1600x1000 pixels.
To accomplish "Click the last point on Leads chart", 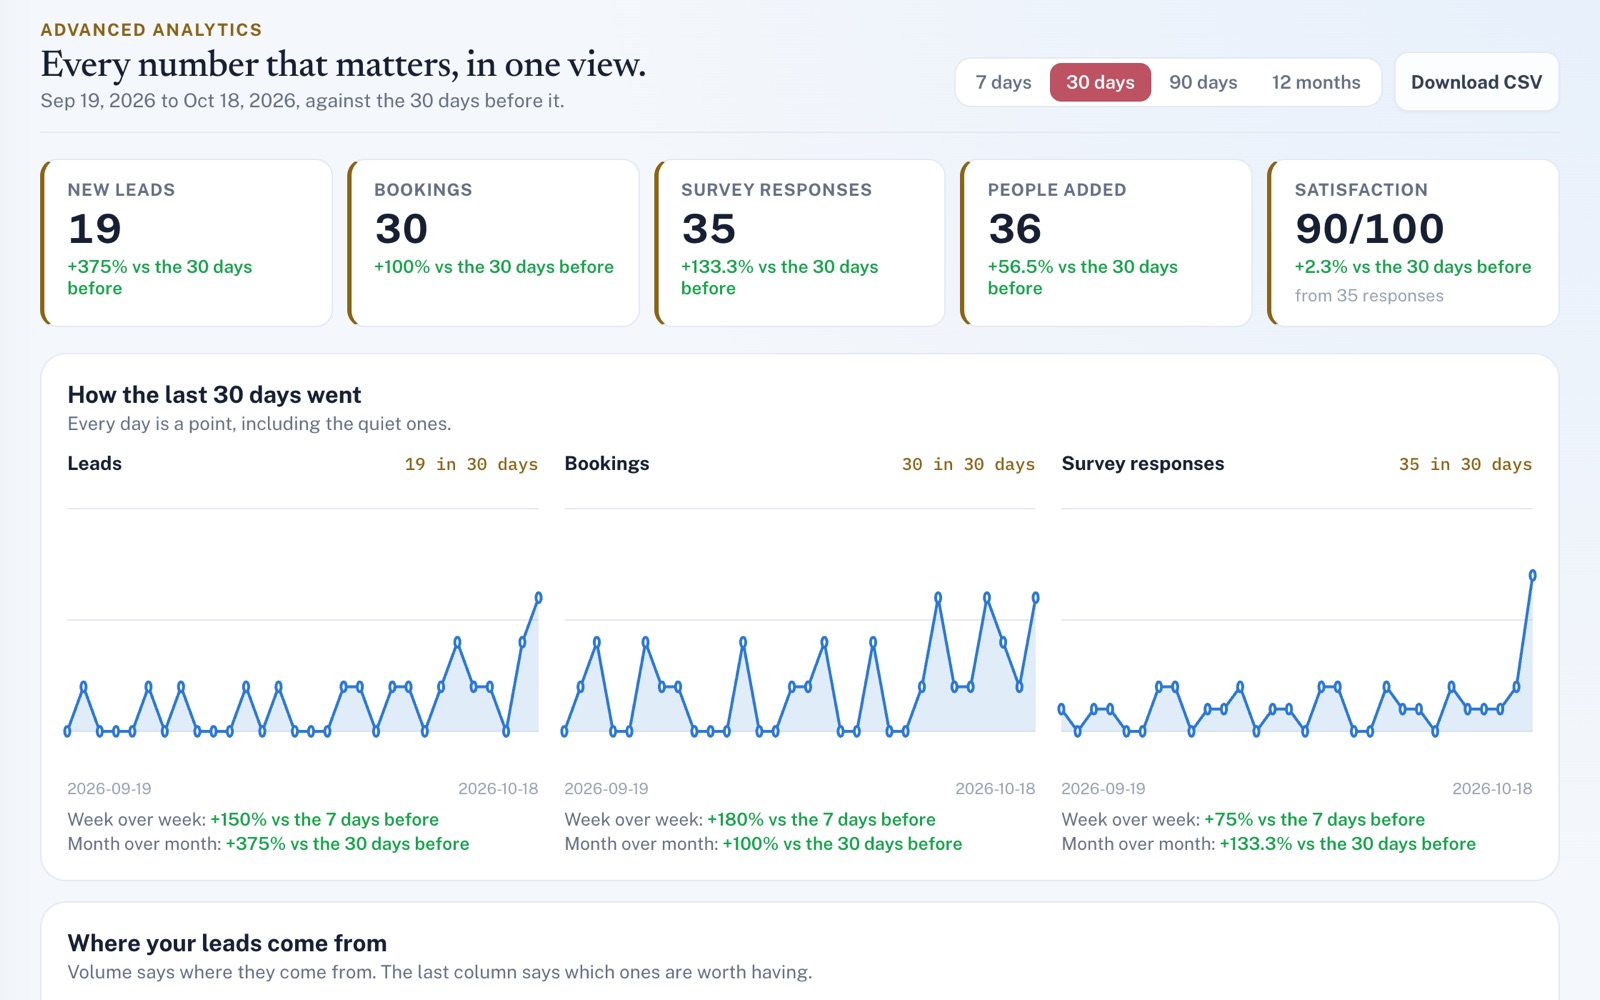I will tap(538, 598).
